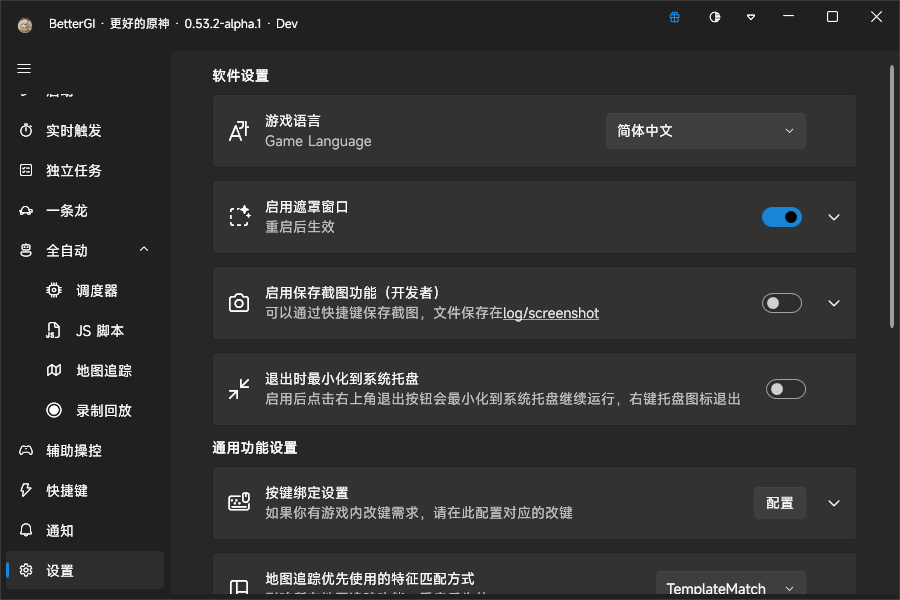900x600 pixels.
Task: Click the panel icon beside 地图追踪优先使用的特征匹配方式
Action: (x=239, y=587)
